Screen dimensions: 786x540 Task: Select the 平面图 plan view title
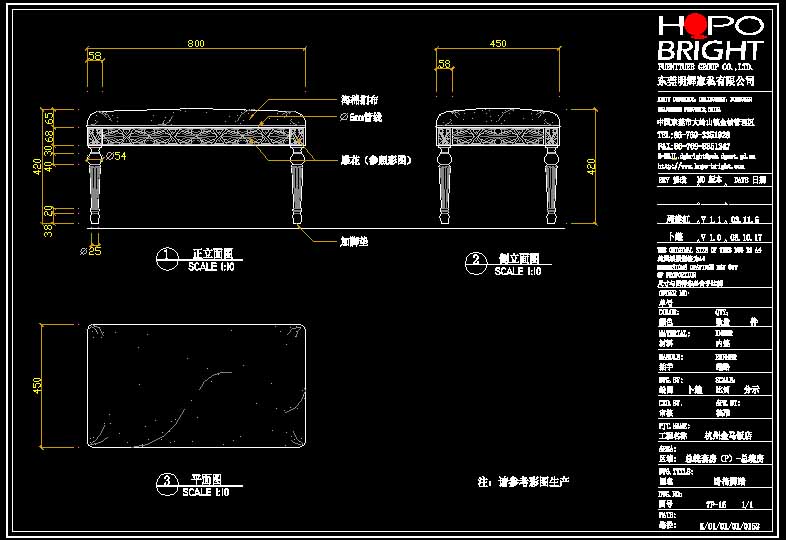(x=207, y=479)
